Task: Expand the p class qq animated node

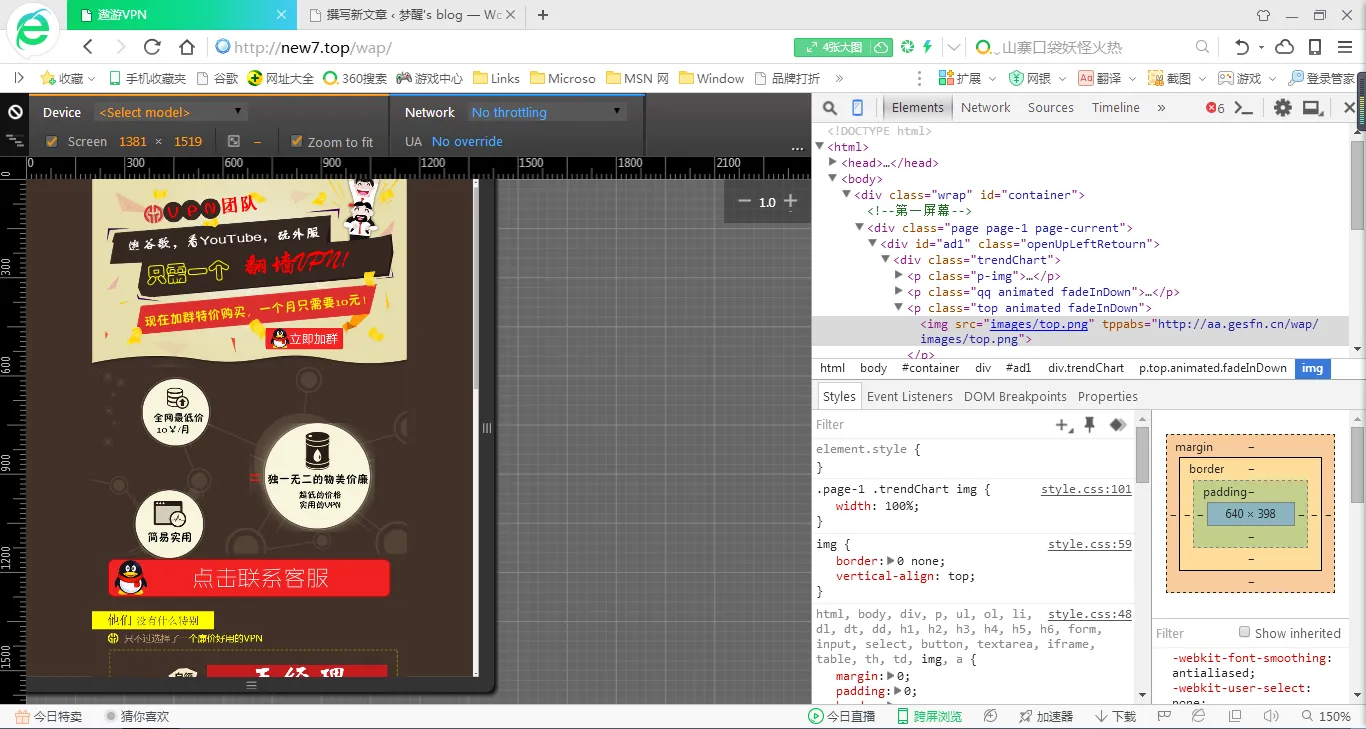Action: pos(898,292)
